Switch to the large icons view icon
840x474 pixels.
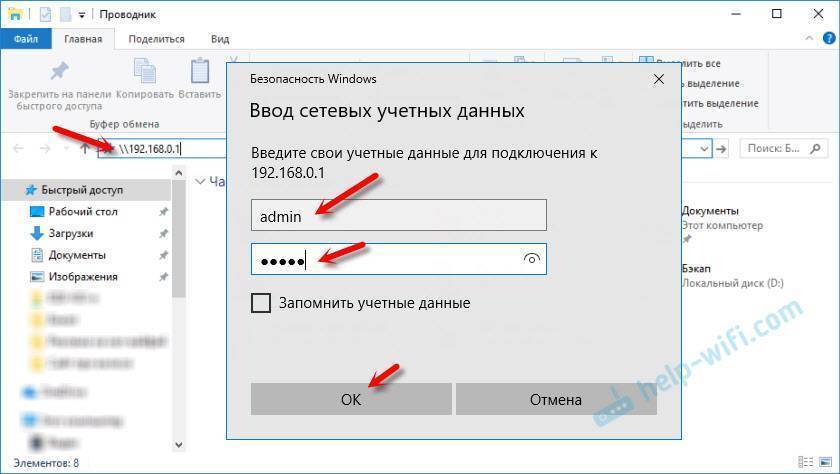pos(825,462)
